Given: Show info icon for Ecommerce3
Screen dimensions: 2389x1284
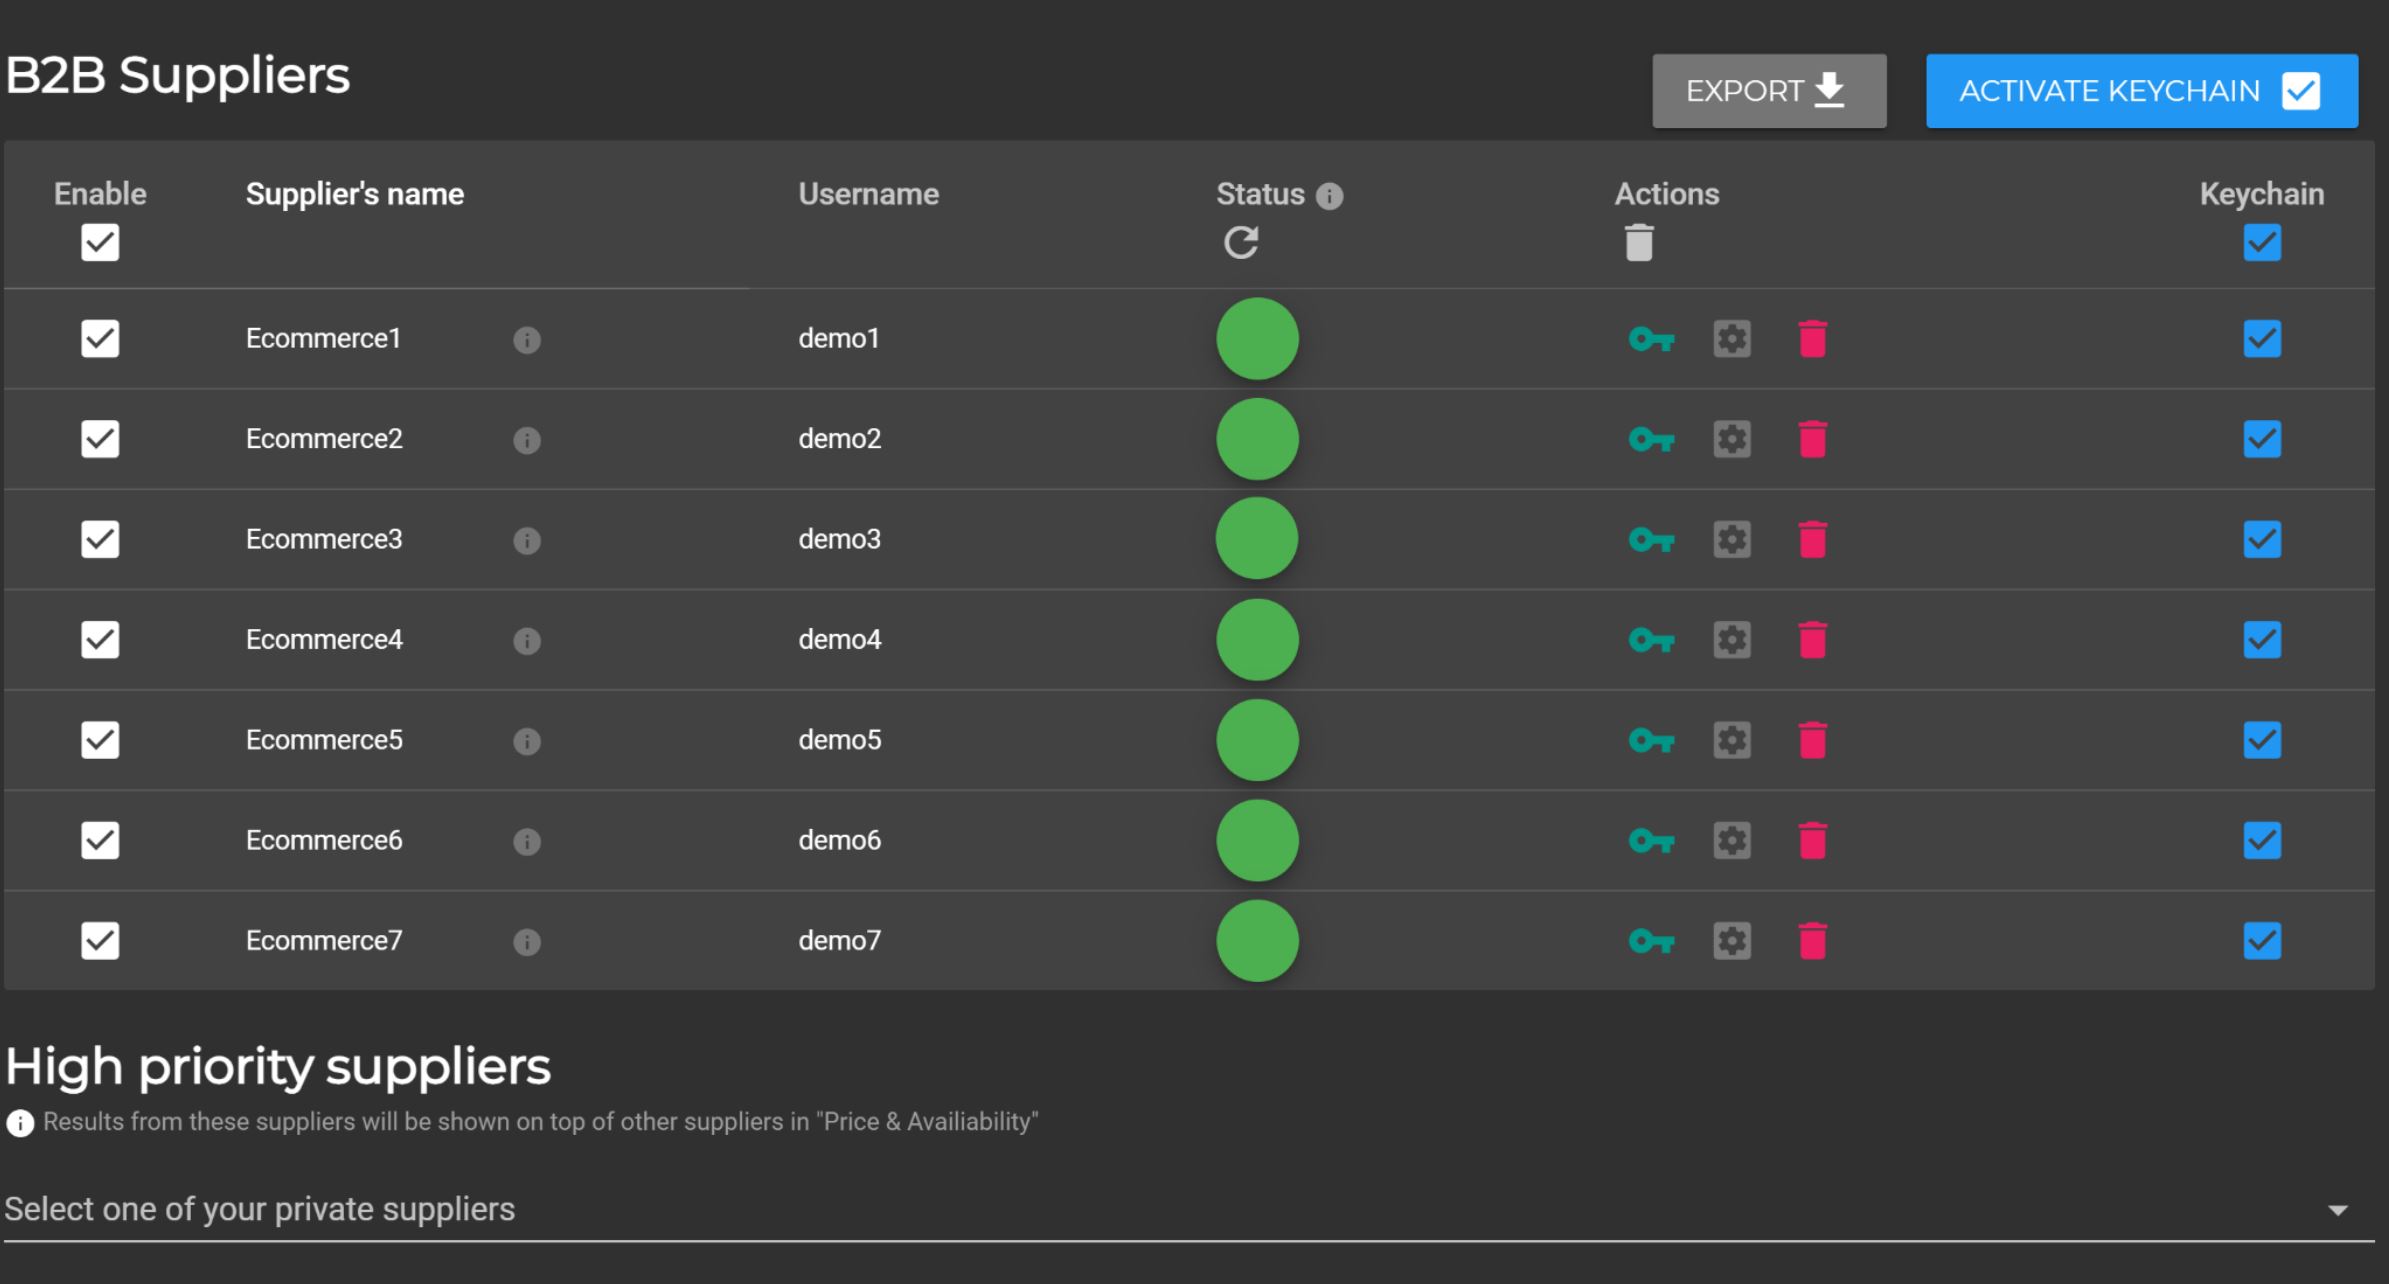Looking at the screenshot, I should [527, 541].
